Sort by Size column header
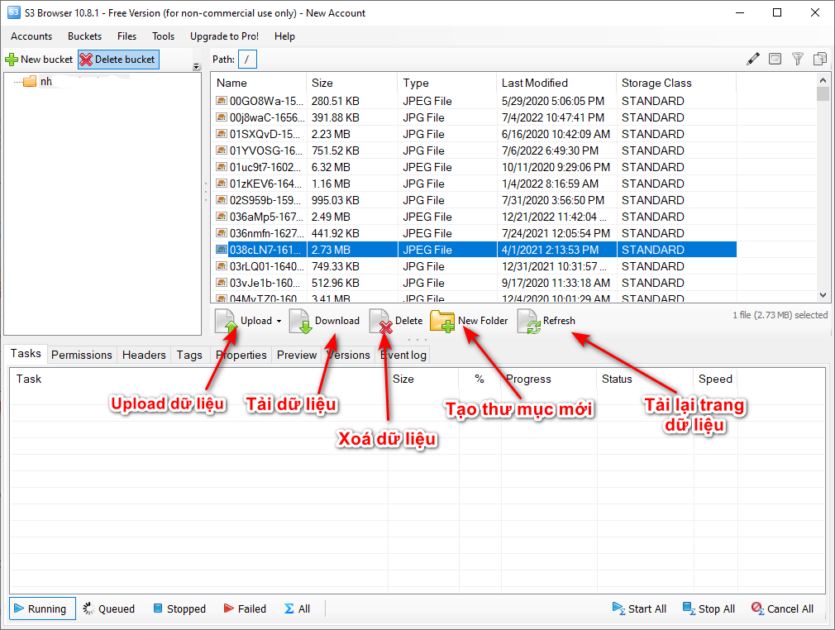Viewport: 835px width, 630px height. tap(352, 83)
